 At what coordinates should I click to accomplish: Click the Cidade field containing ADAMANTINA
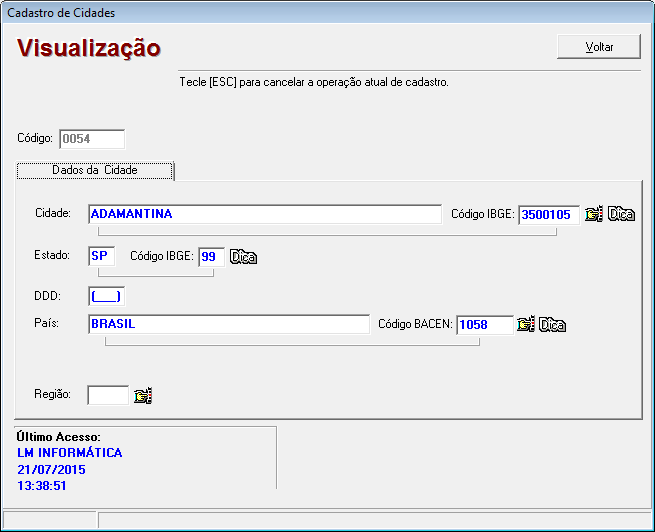(x=264, y=214)
